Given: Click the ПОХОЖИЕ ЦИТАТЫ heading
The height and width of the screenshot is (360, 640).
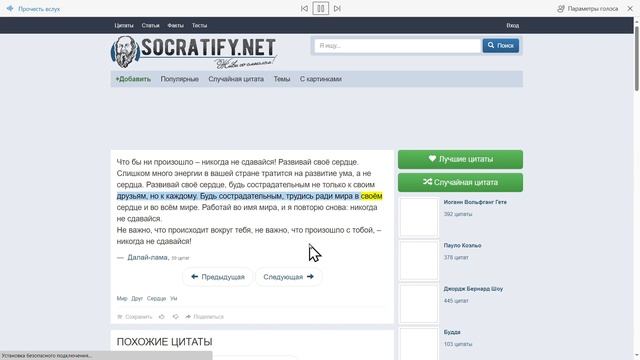Looking at the screenshot, I should point(164,342).
